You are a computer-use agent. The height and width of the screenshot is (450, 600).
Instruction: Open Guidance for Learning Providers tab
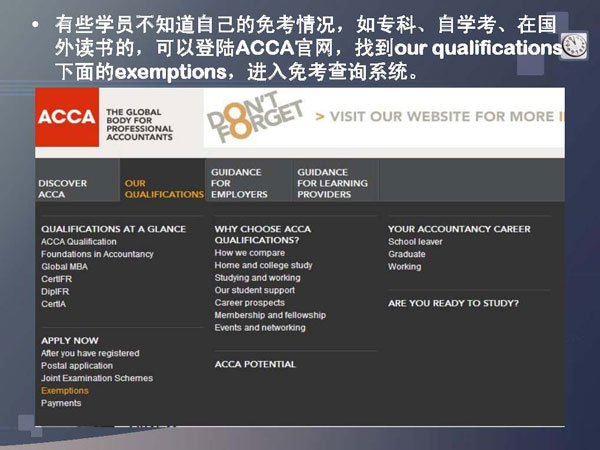(x=332, y=183)
